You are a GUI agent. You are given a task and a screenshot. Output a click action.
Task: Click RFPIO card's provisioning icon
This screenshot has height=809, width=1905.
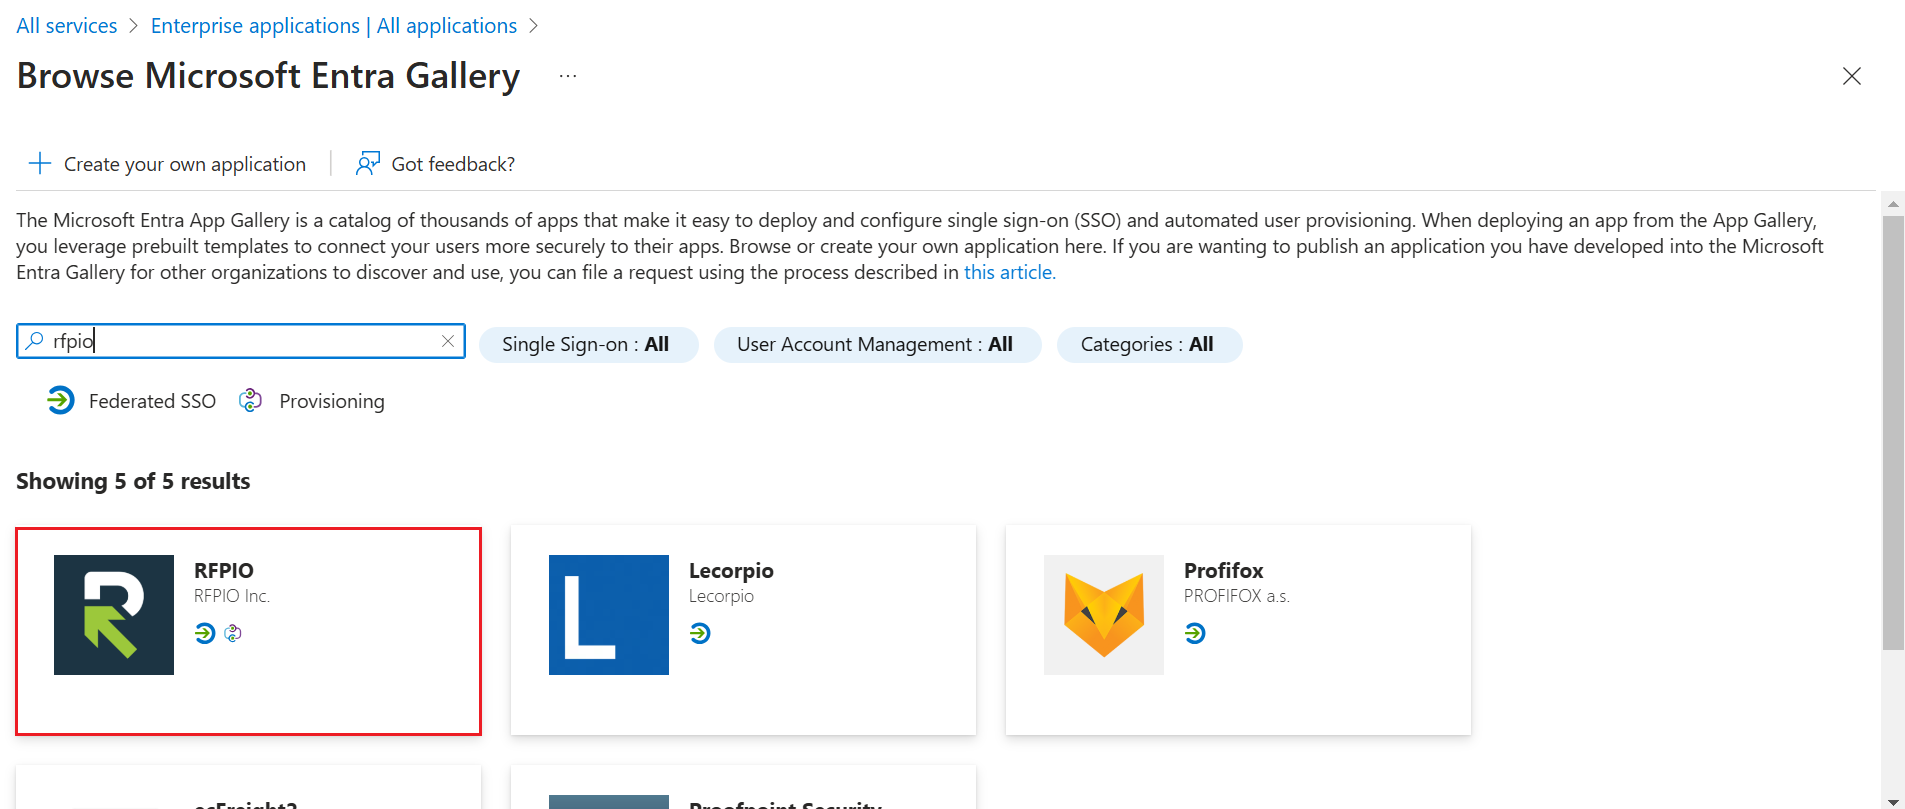pos(233,633)
